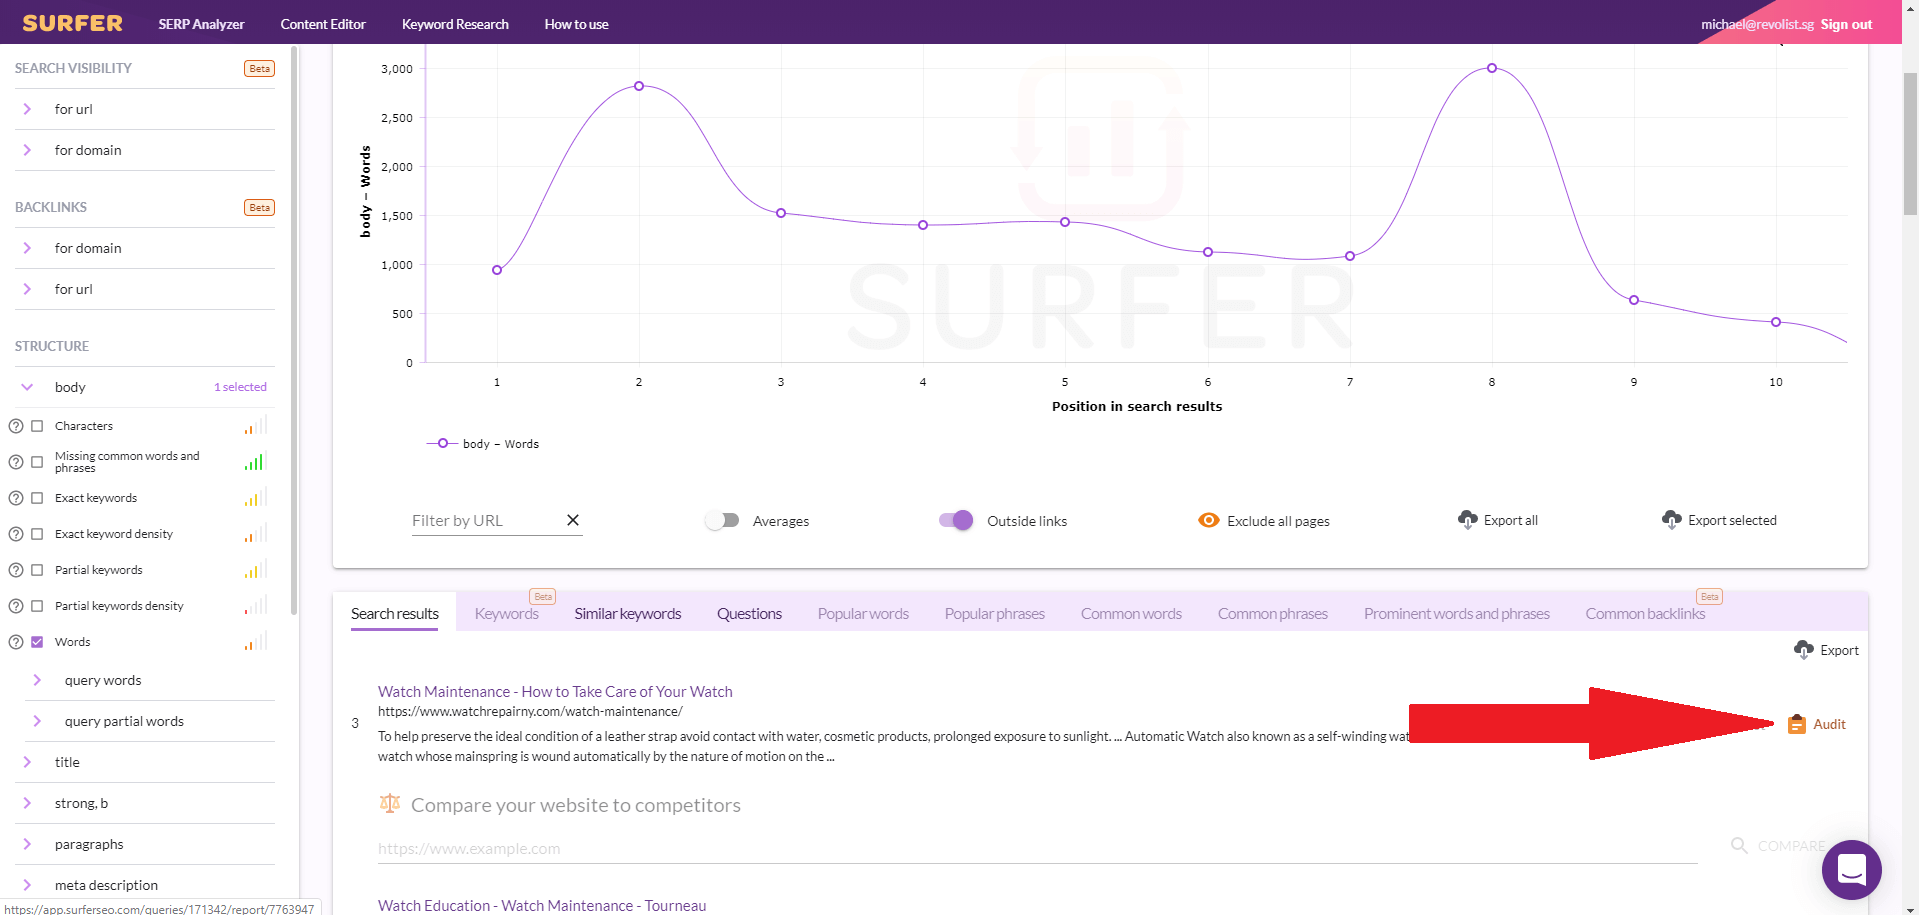This screenshot has height=915, width=1919.
Task: Switch to Common backlinks tab
Action: click(1645, 613)
